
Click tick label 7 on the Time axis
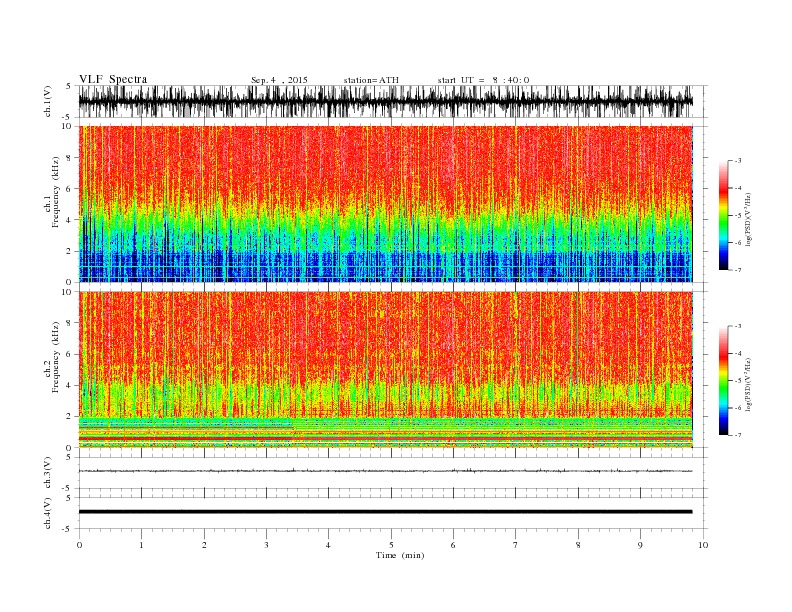pyautogui.click(x=516, y=545)
